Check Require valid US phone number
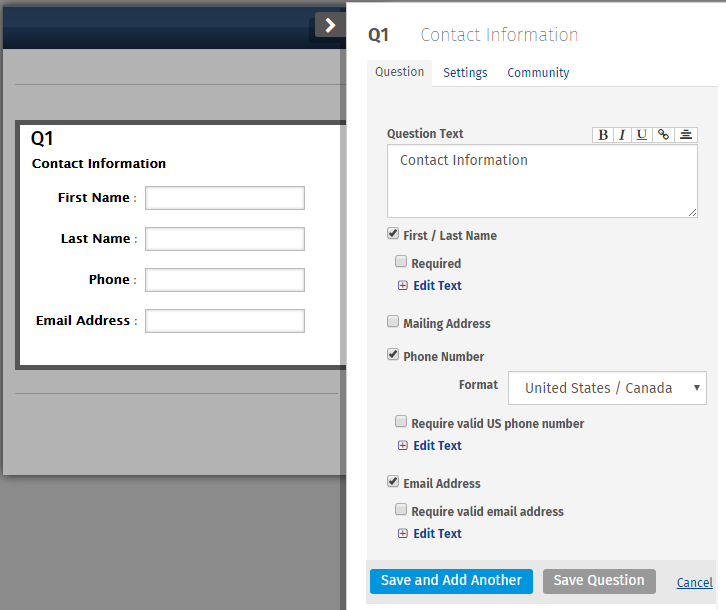 coord(401,422)
